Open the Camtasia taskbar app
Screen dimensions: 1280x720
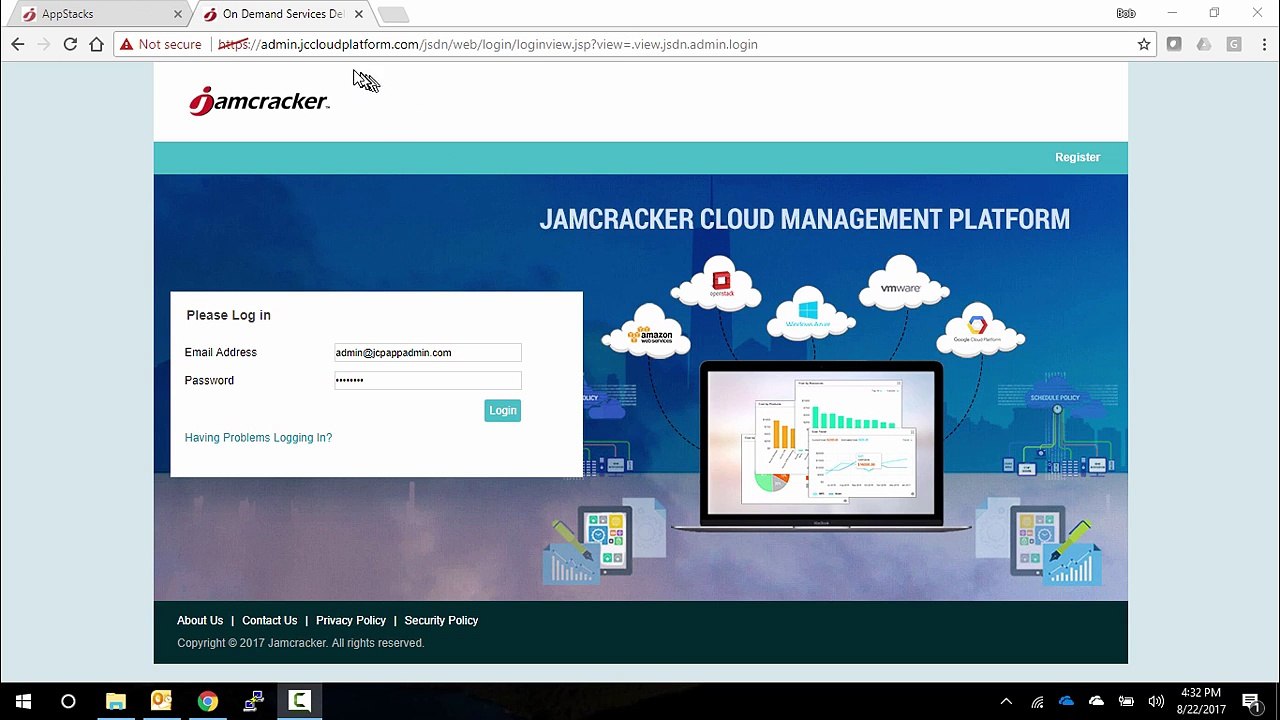click(299, 701)
